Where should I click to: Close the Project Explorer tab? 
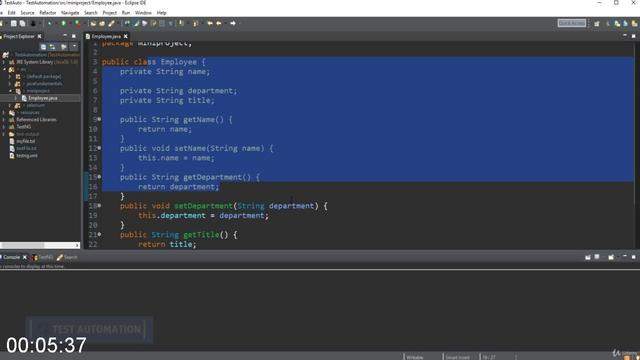coord(40,36)
